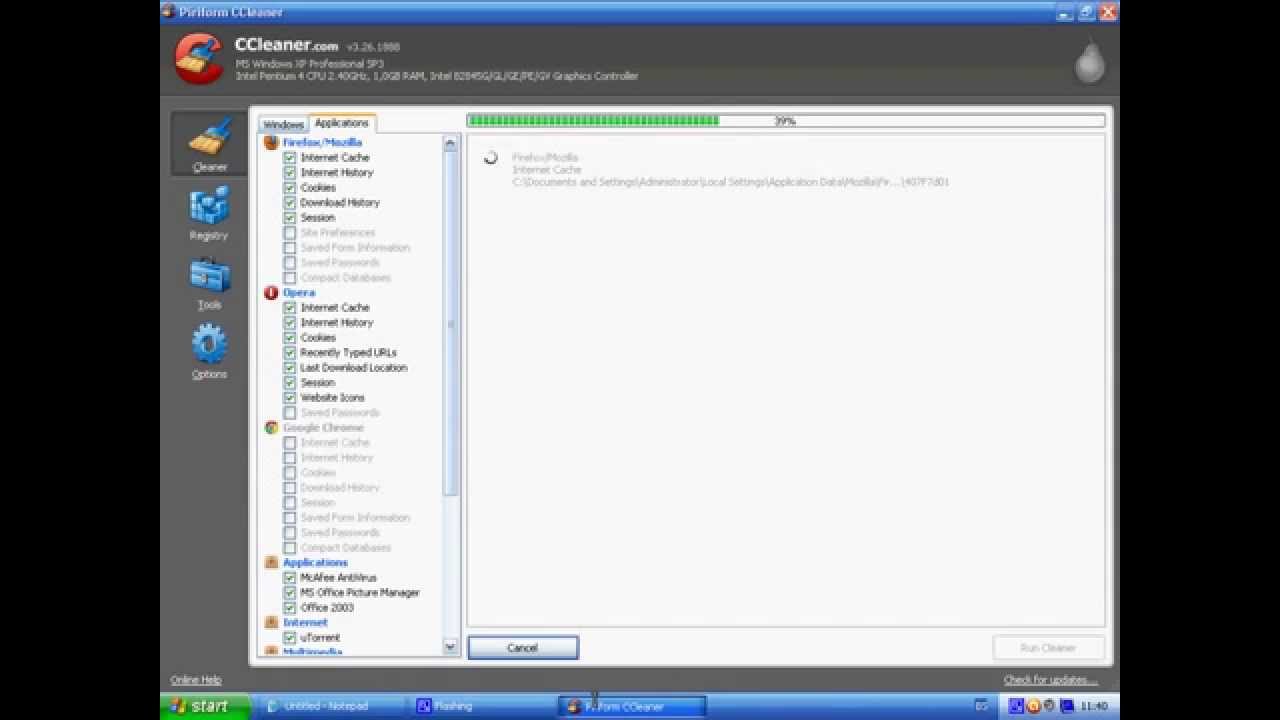Viewport: 1280px width, 720px height.
Task: Select the Applications group heading in list
Action: [x=315, y=562]
